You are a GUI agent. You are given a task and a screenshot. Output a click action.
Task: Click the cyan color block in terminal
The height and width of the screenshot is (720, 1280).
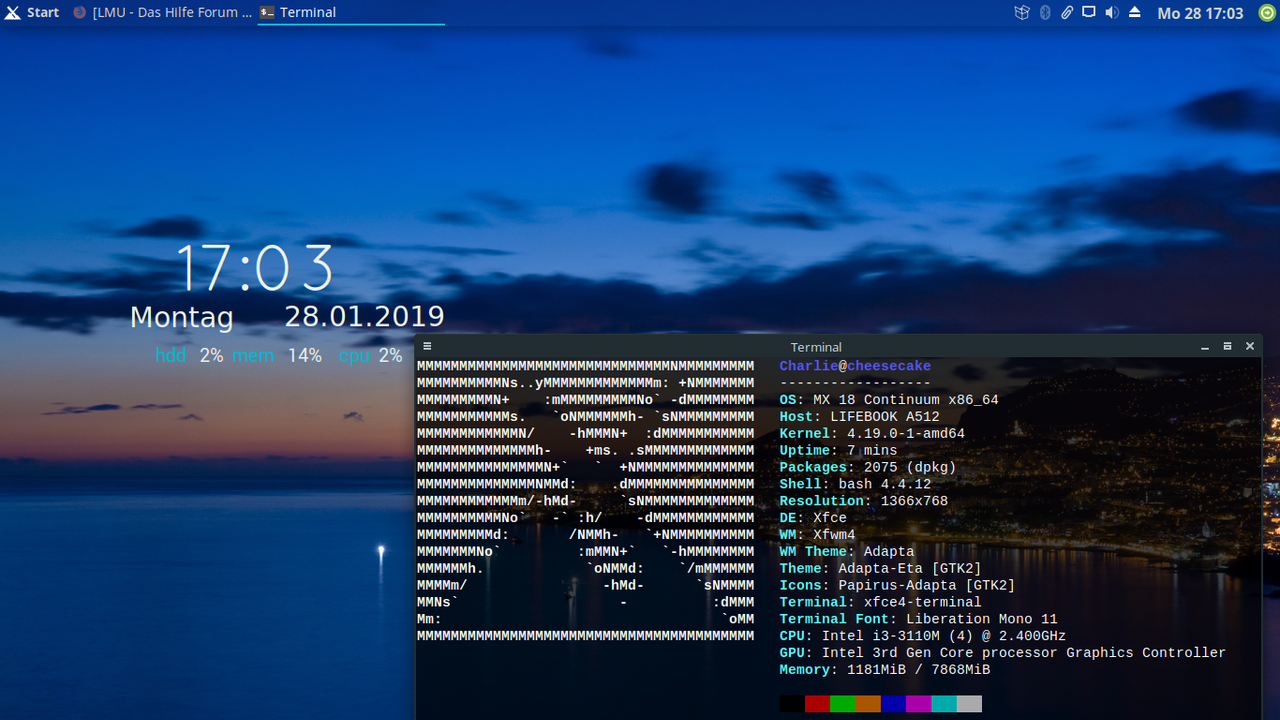[x=944, y=704]
